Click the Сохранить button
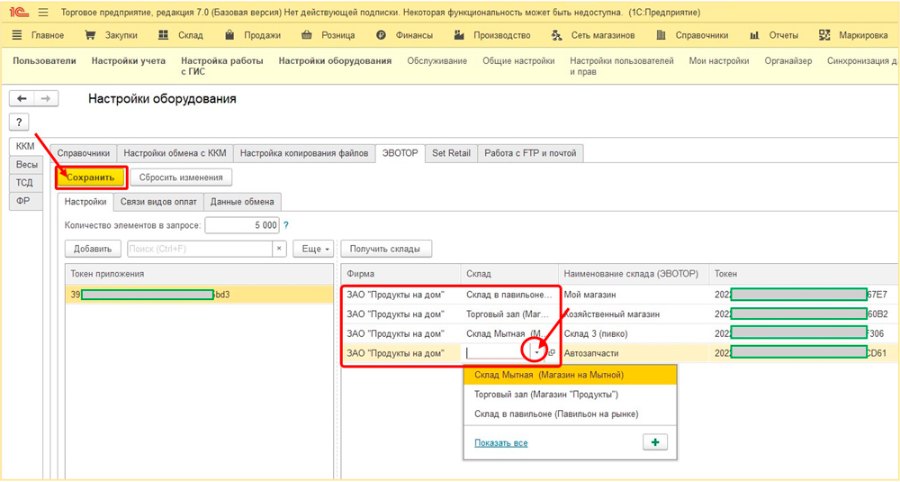900x482 pixels. pyautogui.click(x=91, y=178)
